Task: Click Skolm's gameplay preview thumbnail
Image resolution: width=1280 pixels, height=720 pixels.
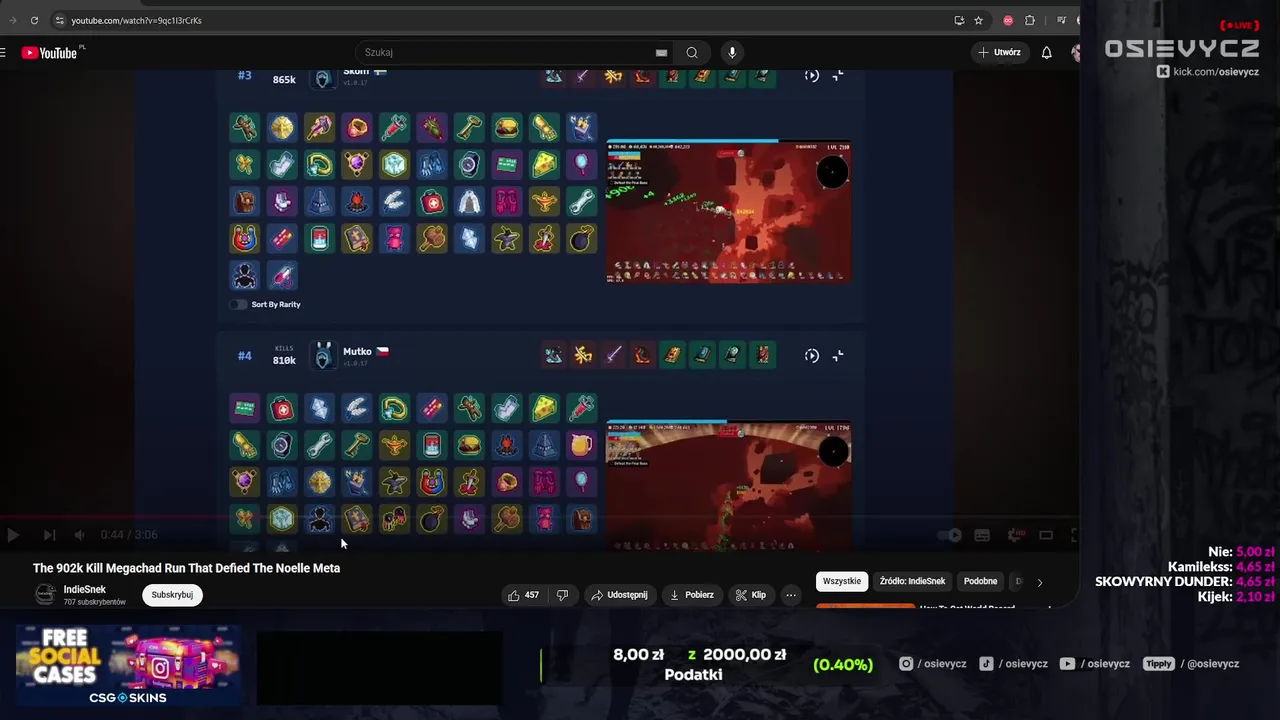Action: [729, 212]
